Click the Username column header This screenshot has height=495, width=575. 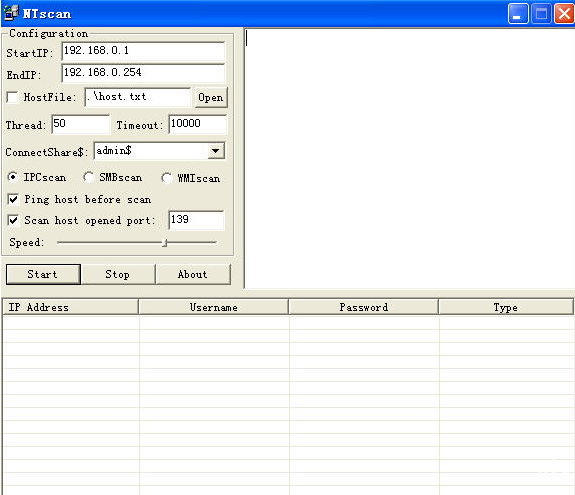pos(213,307)
